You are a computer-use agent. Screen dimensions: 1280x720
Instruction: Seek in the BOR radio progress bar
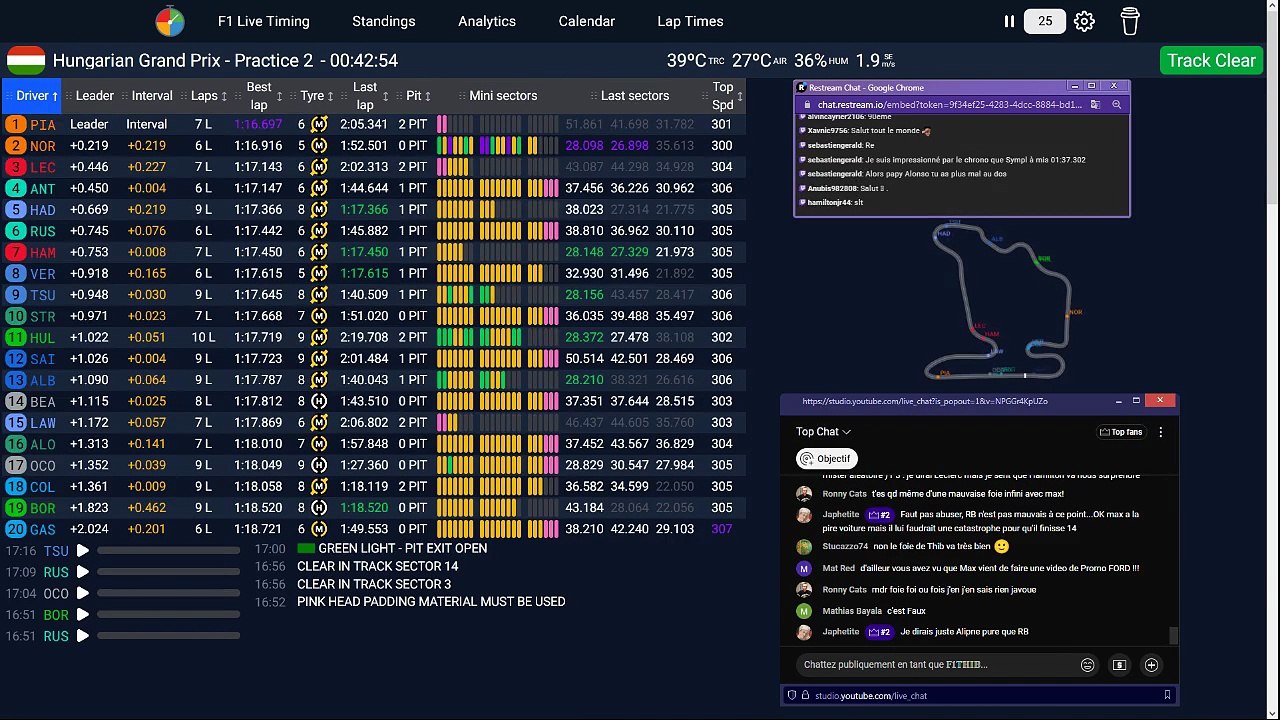pyautogui.click(x=168, y=615)
